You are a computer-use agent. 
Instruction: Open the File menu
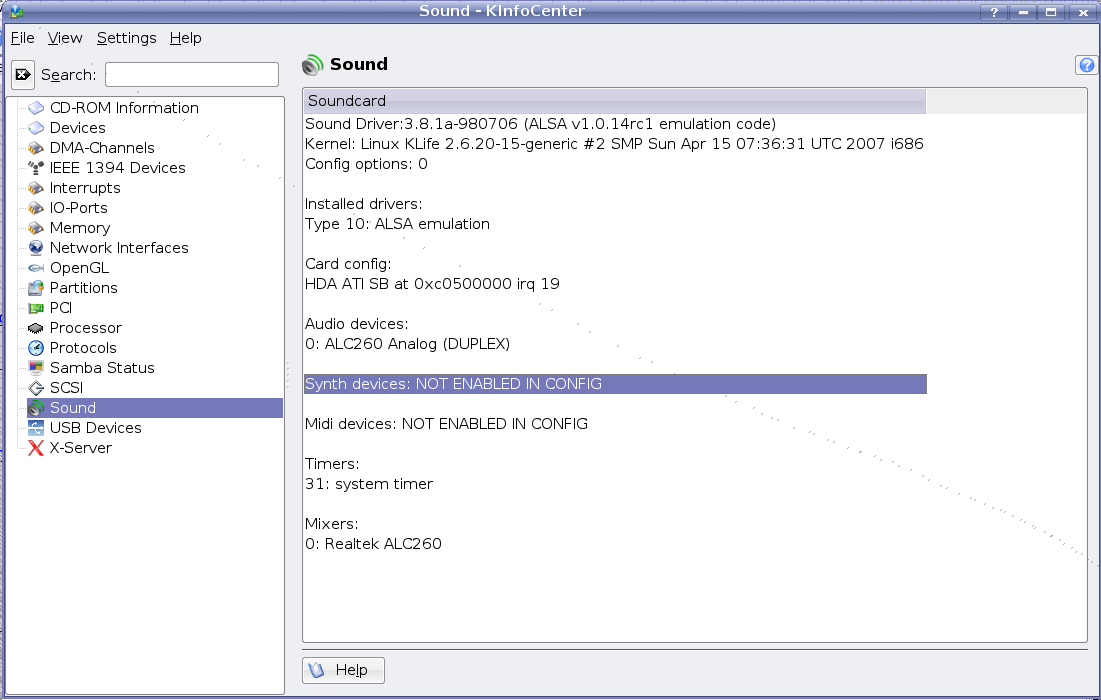point(22,38)
